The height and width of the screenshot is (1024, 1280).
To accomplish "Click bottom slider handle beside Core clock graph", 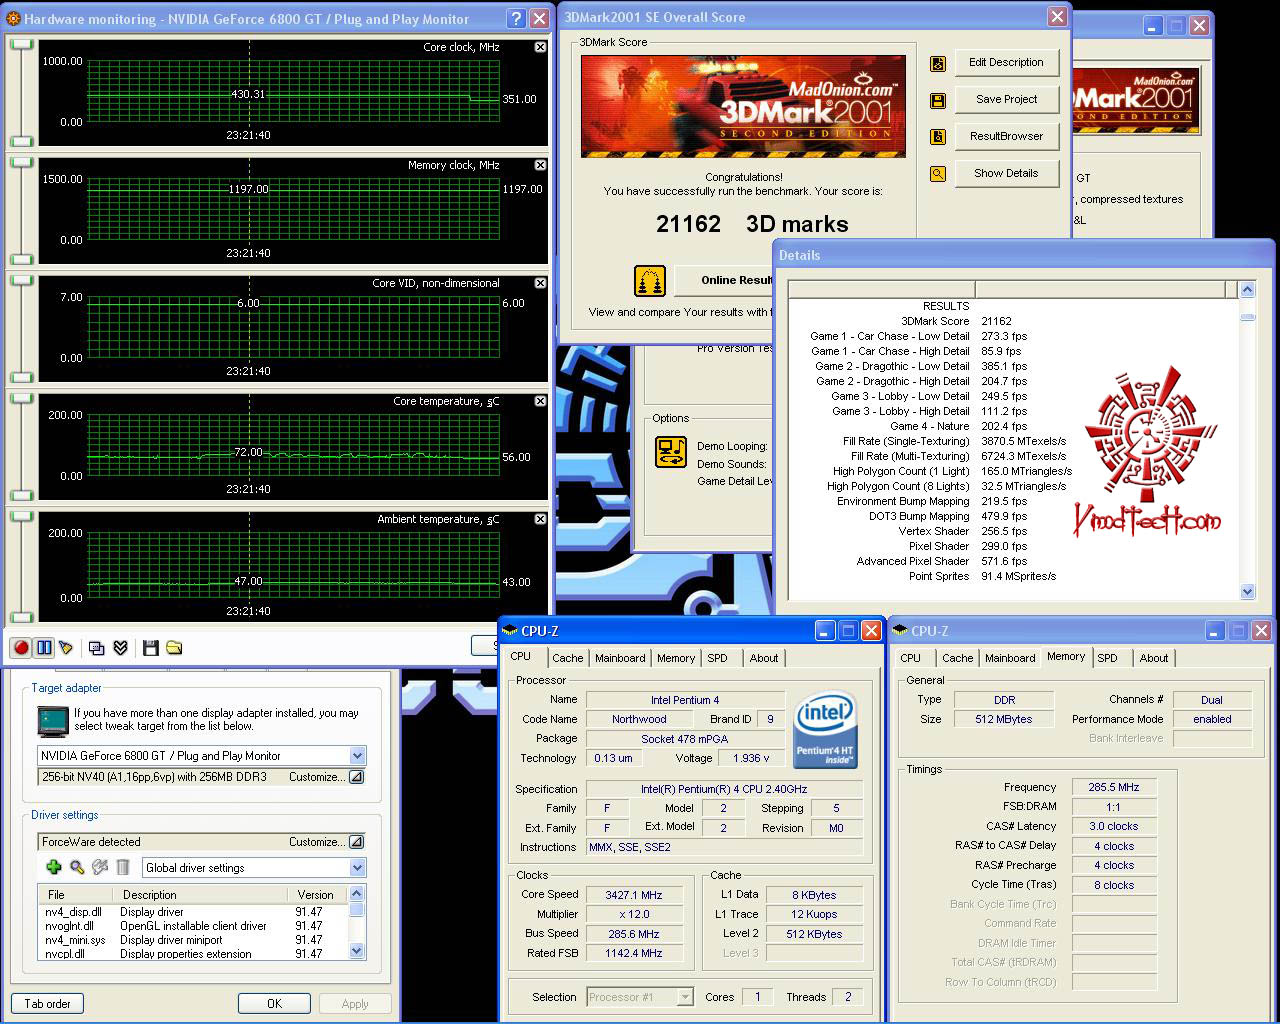I will [x=21, y=140].
